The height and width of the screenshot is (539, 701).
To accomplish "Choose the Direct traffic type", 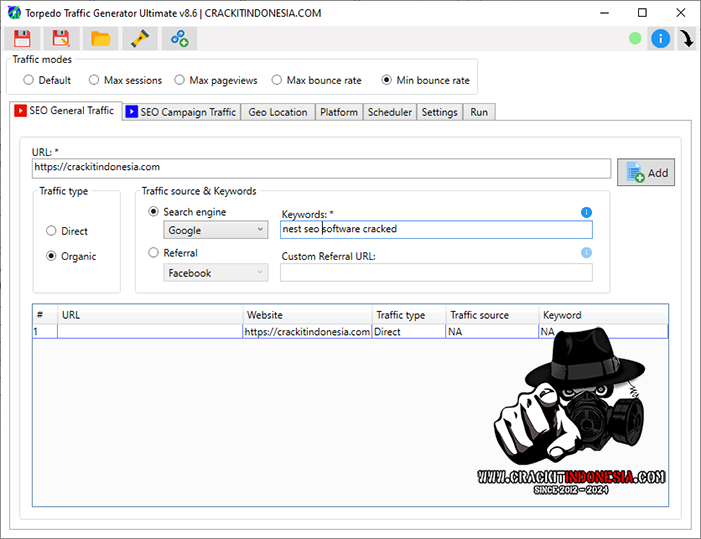I will tap(51, 231).
